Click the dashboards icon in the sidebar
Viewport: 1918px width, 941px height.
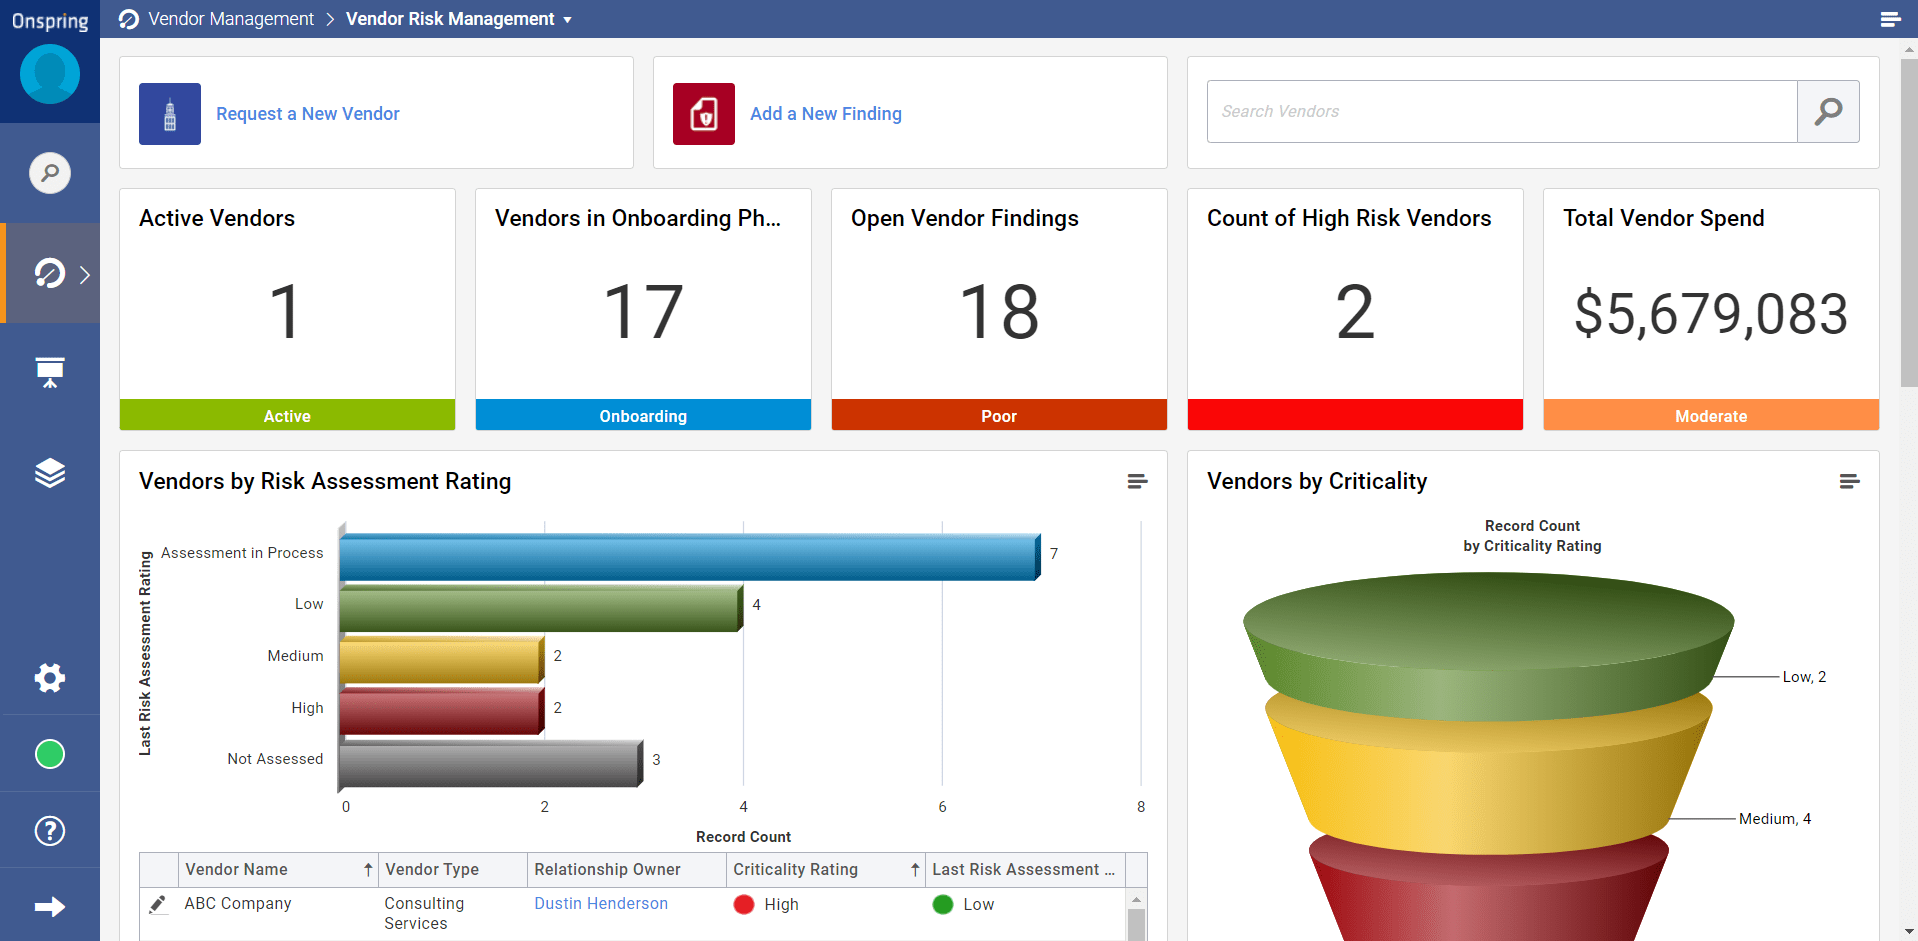point(49,371)
